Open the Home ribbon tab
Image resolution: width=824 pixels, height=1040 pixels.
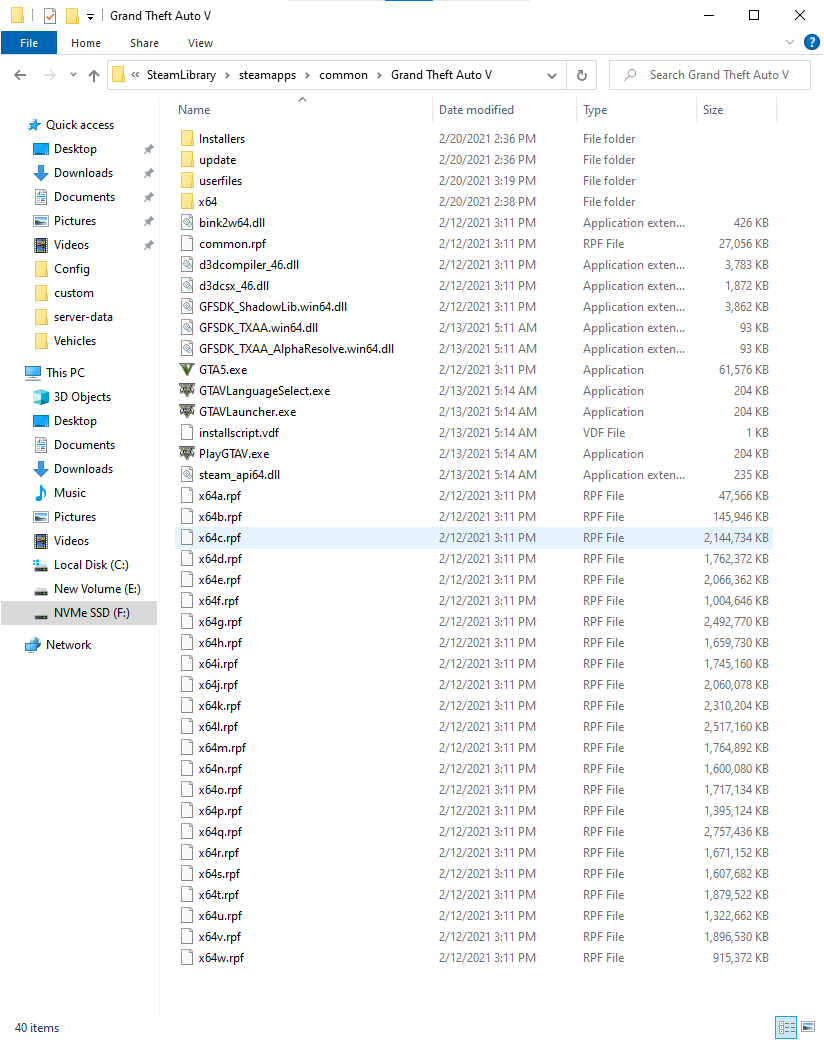[x=86, y=42]
